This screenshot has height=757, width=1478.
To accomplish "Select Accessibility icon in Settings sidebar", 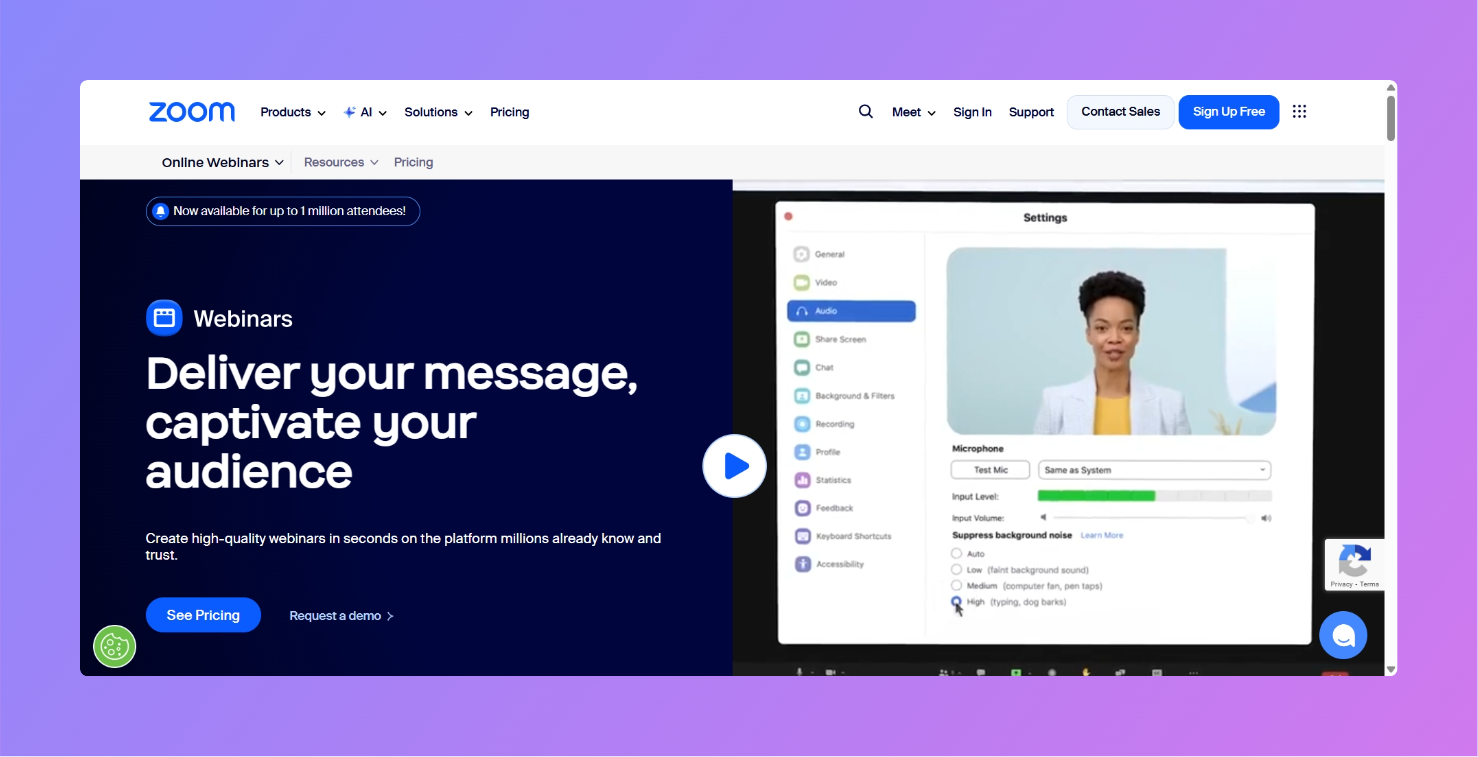I will 801,564.
